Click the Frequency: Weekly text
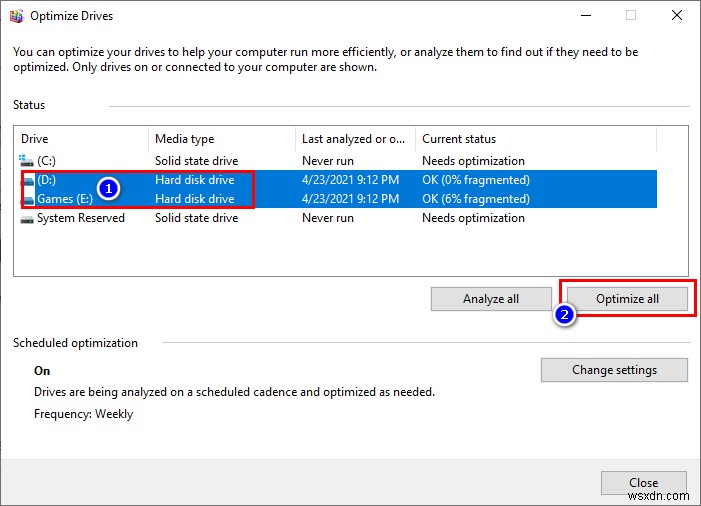 tap(84, 414)
